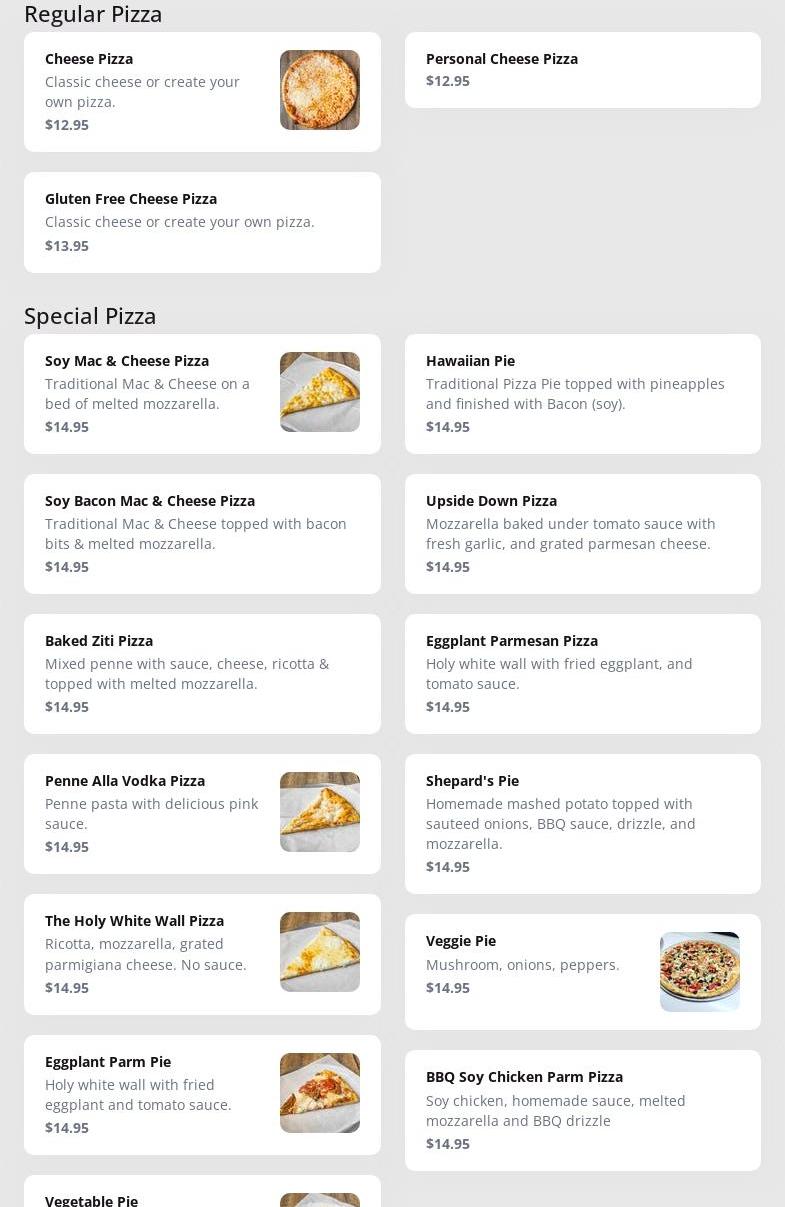Select the Eggplant Parmesan Pizza card

point(582,674)
